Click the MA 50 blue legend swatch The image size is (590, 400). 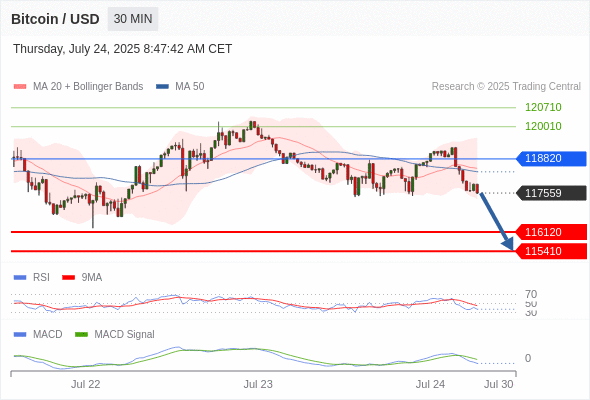pos(162,87)
